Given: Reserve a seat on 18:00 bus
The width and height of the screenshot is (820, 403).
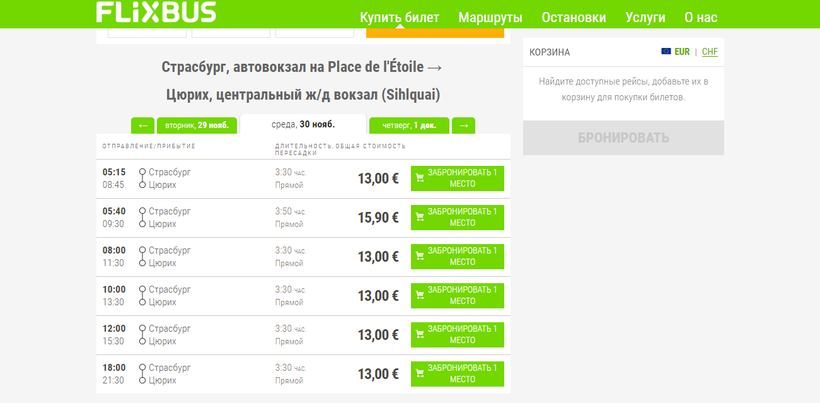Looking at the screenshot, I should (457, 374).
